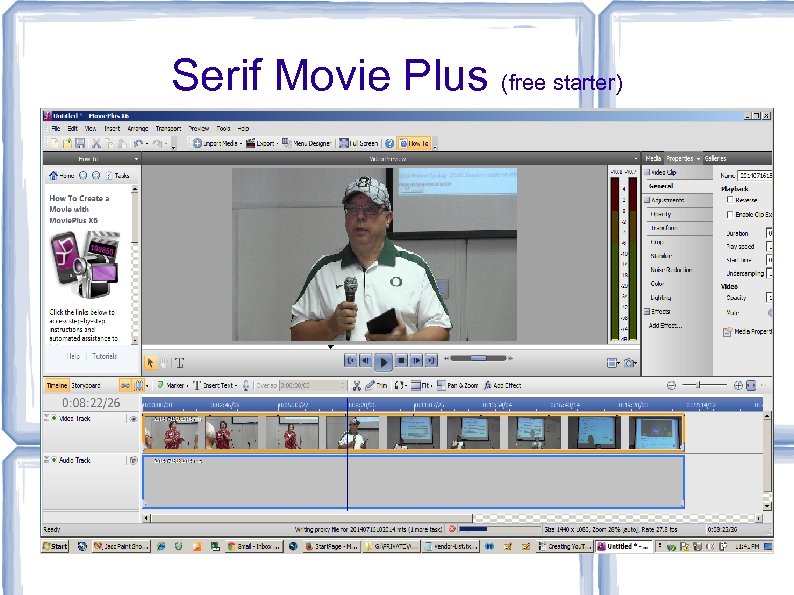Collapse the Effects section
Screen dimensions: 794x595
pos(647,311)
